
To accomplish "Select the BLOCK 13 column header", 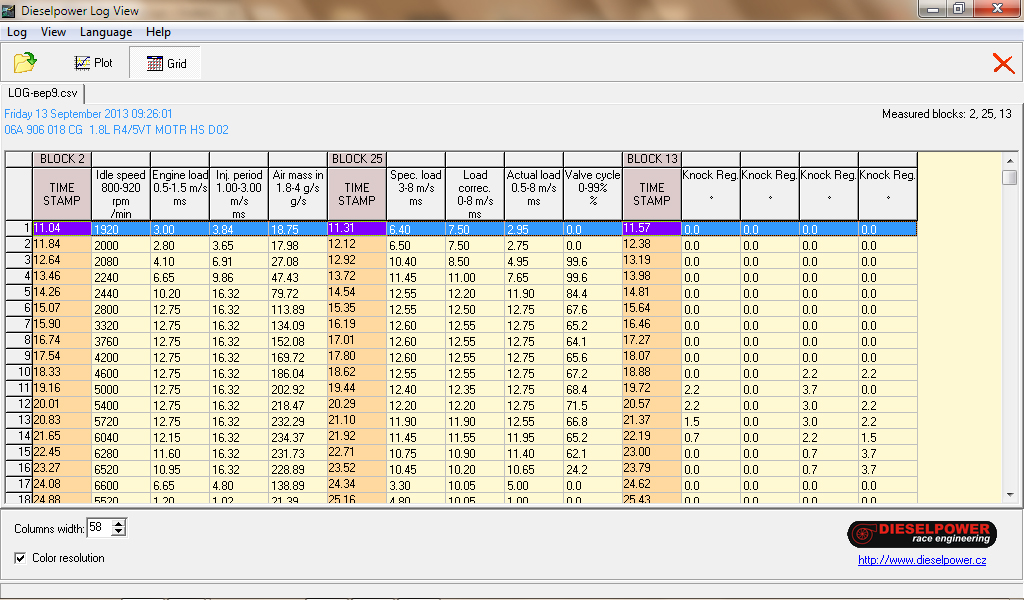I will (x=651, y=159).
